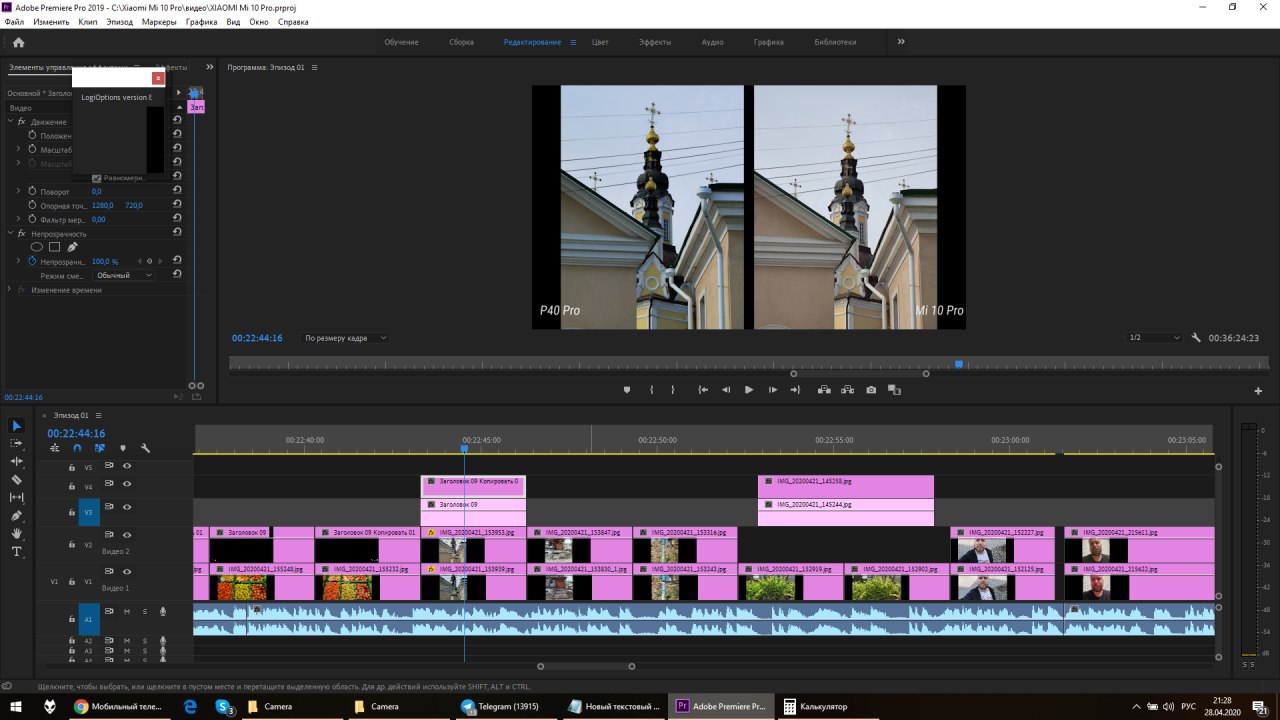Open the Эпизод menu
This screenshot has width=1280, height=720.
[119, 21]
